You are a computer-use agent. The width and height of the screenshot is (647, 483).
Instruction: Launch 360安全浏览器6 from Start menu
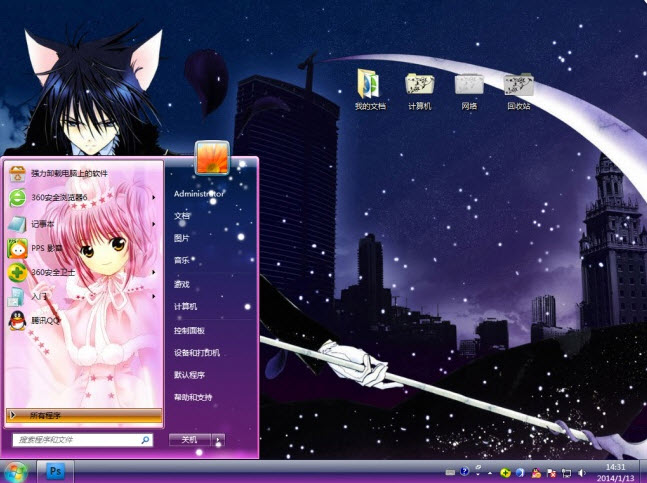point(84,198)
